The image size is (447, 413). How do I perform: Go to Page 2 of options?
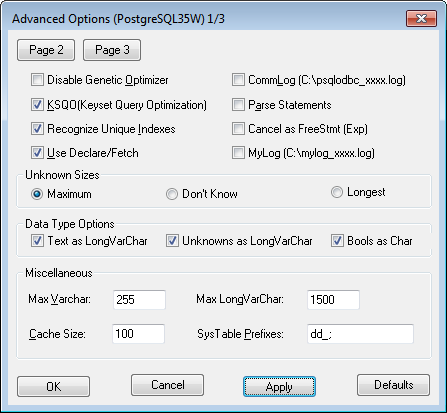46,50
